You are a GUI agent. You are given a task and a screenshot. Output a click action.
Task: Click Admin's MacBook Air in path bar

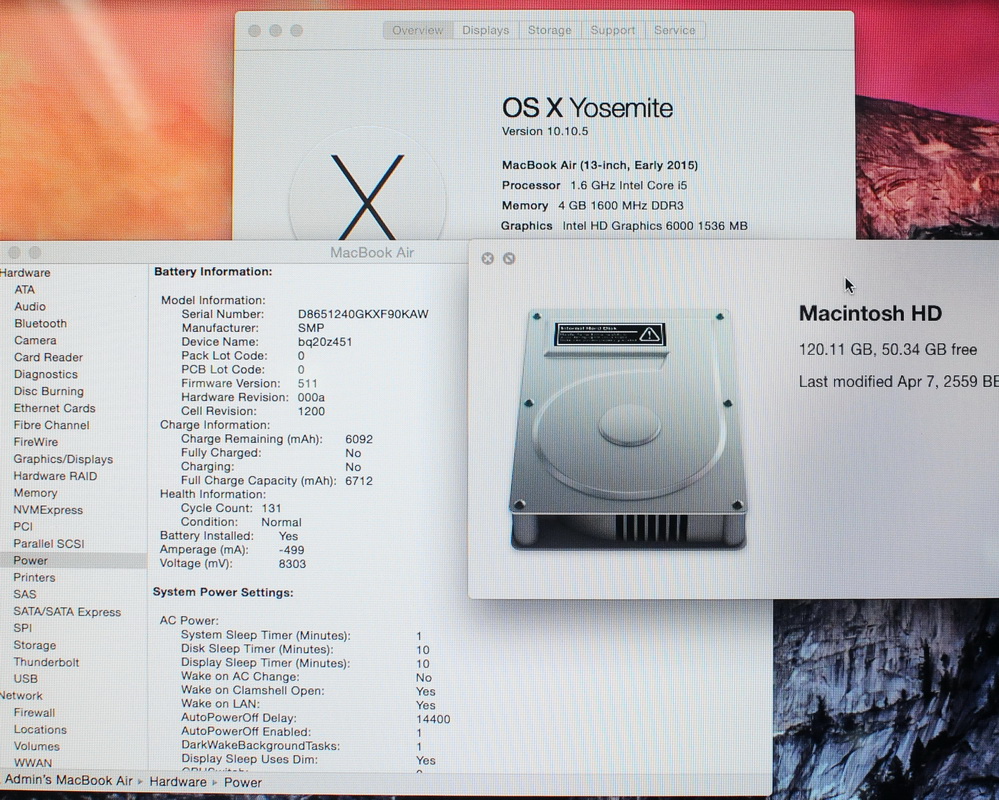pos(68,781)
